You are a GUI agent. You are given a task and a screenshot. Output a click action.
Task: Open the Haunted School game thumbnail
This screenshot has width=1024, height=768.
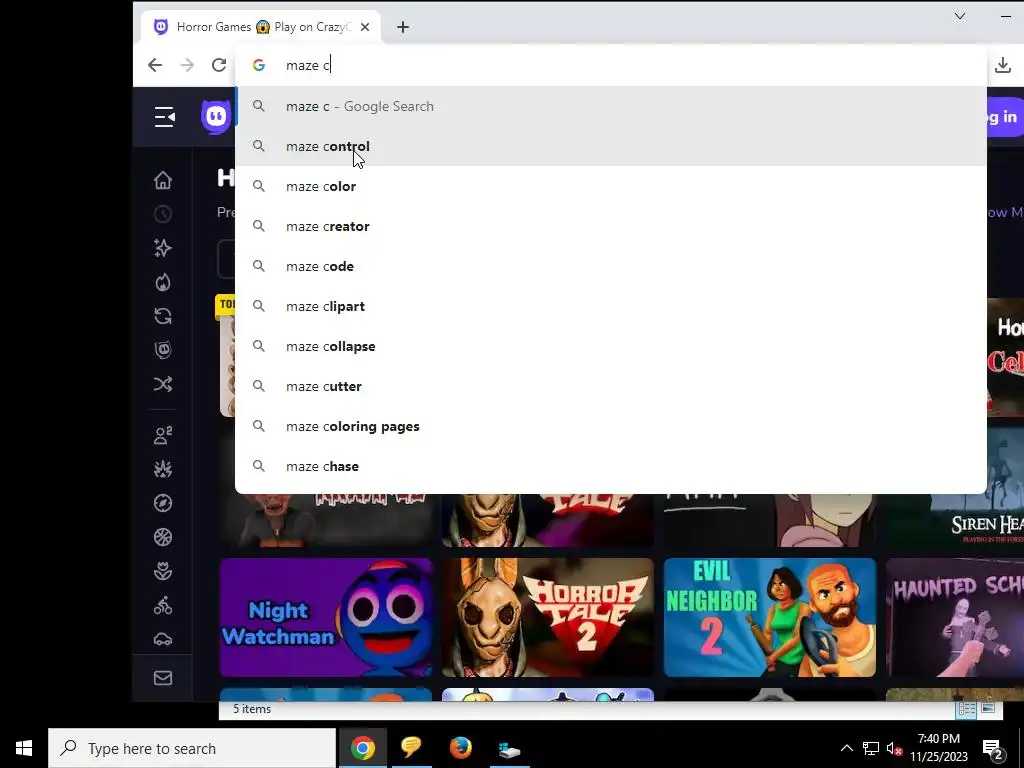pos(955,617)
